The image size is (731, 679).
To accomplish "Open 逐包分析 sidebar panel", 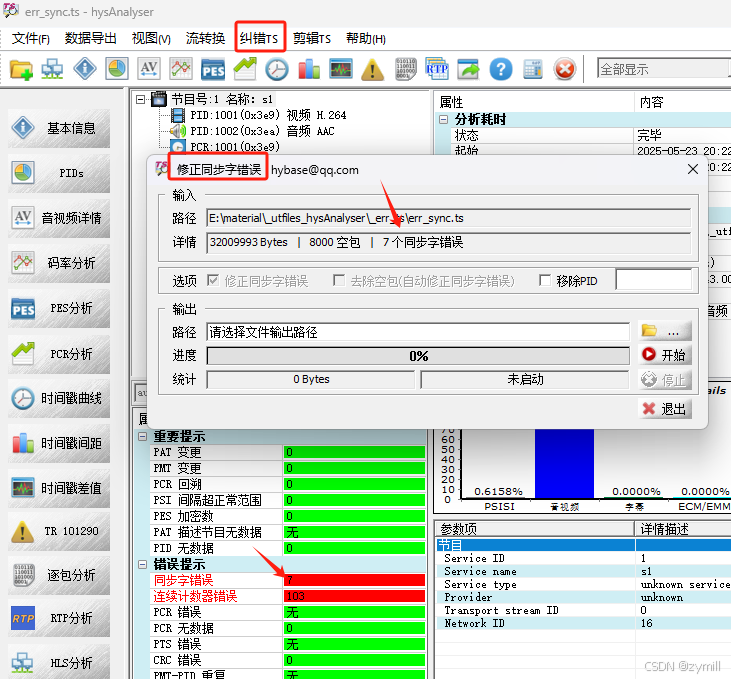I will 59,575.
